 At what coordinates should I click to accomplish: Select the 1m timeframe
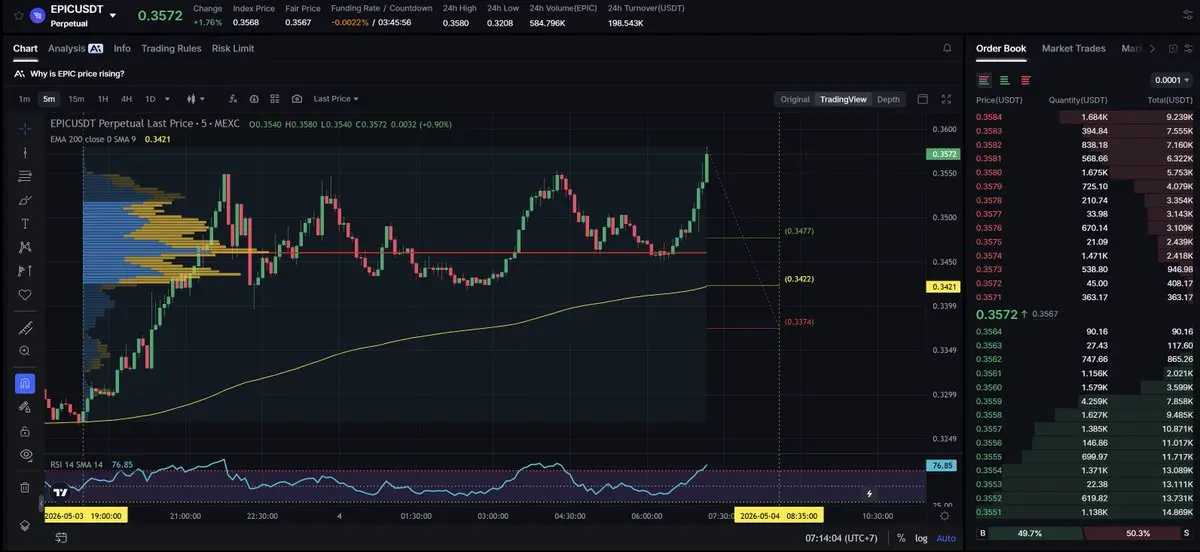24,99
